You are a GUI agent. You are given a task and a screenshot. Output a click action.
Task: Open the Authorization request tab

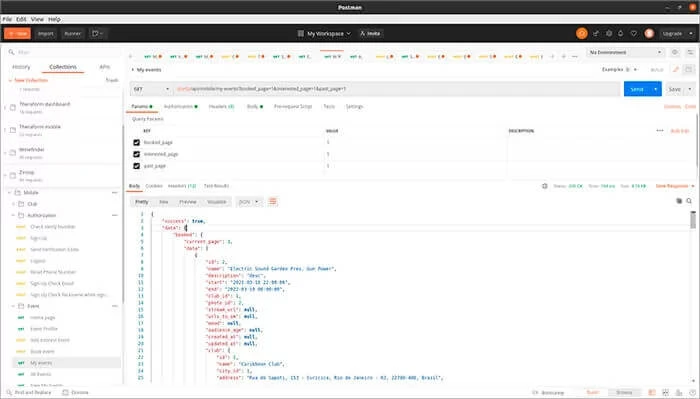coord(180,107)
